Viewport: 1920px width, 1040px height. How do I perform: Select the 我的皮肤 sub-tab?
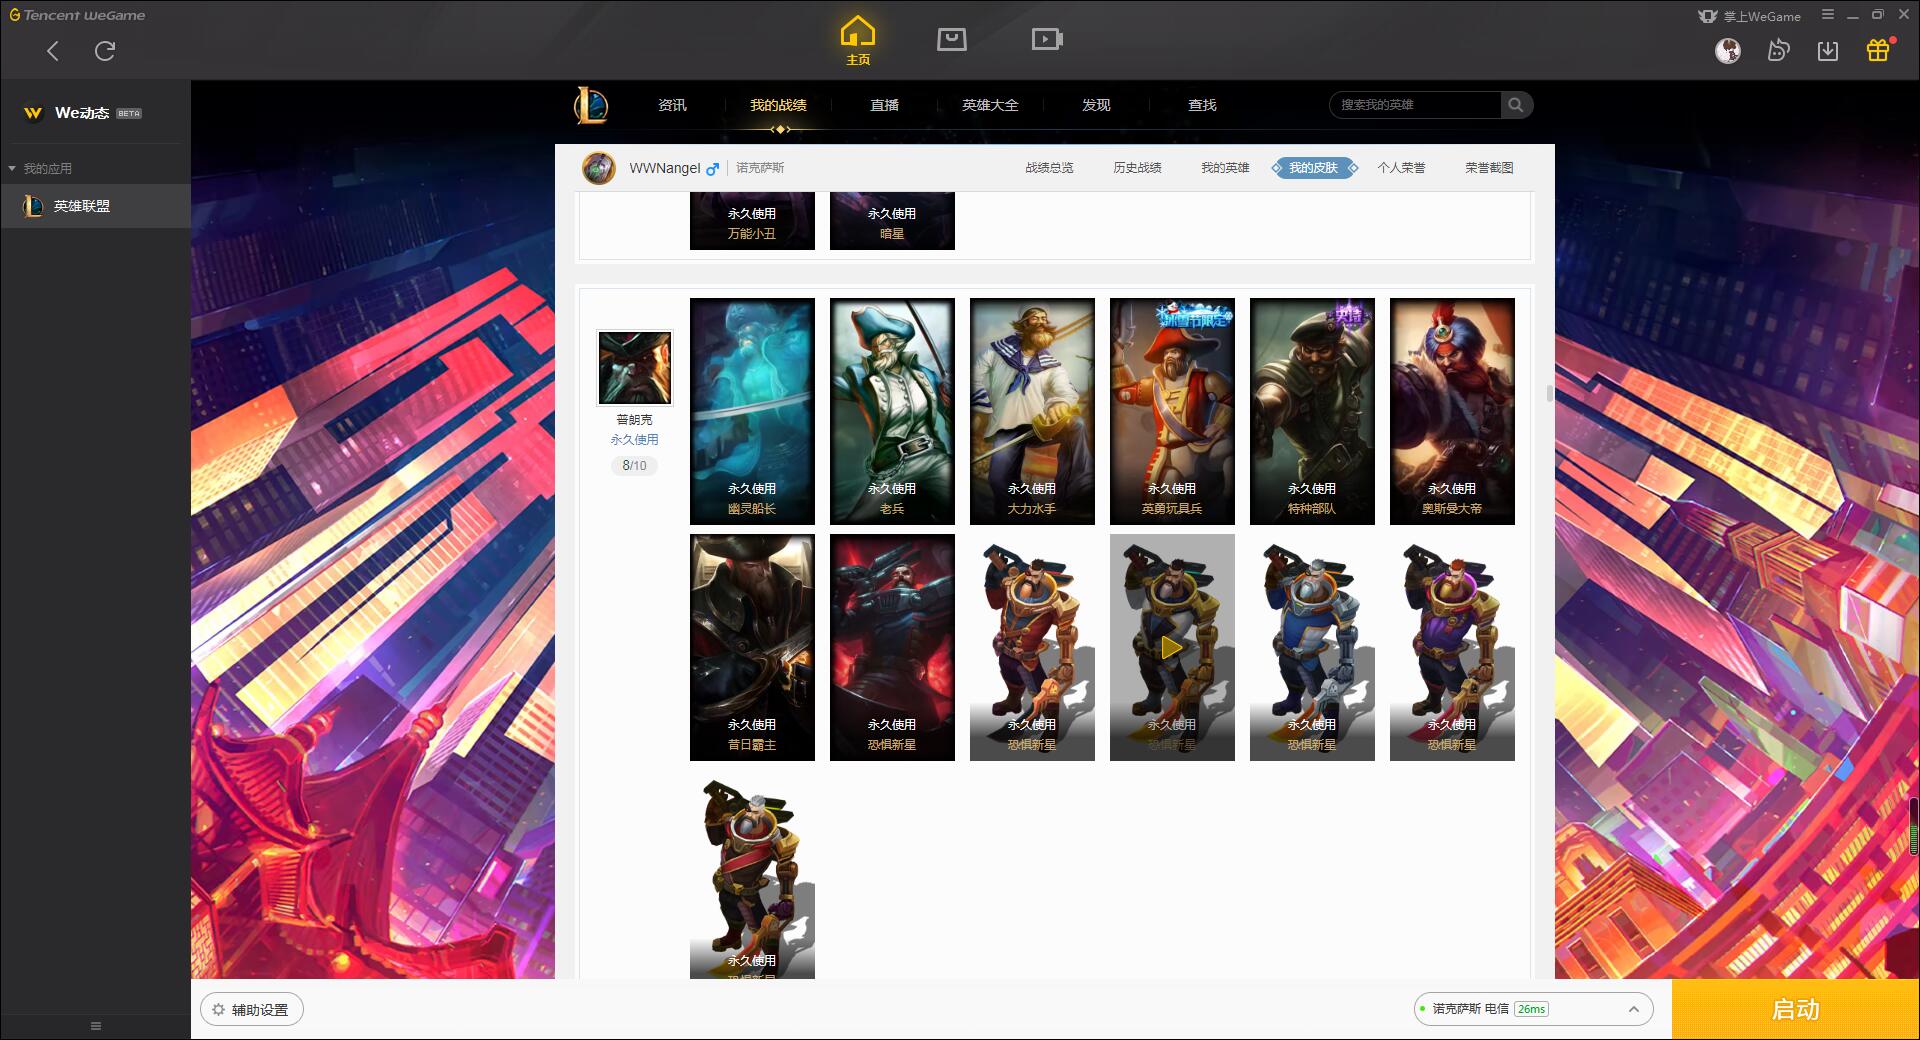tap(1314, 168)
